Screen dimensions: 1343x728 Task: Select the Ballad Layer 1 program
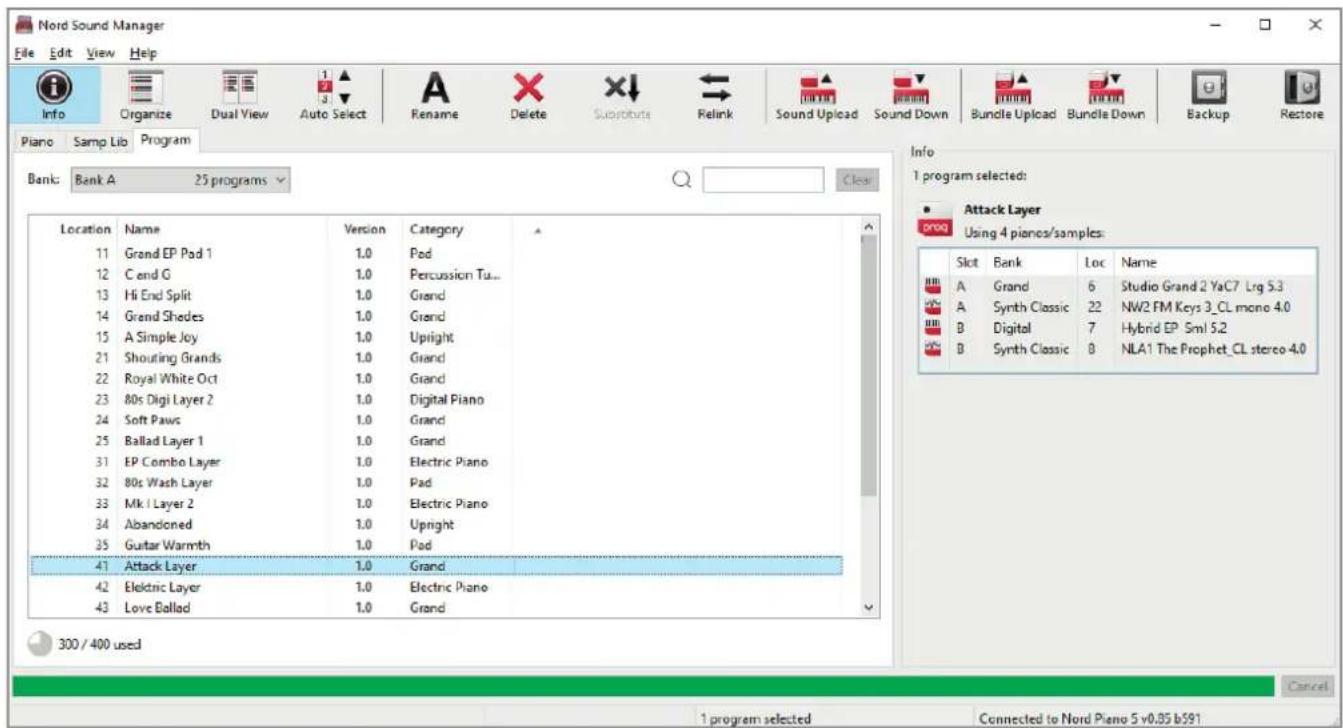(x=437, y=440)
